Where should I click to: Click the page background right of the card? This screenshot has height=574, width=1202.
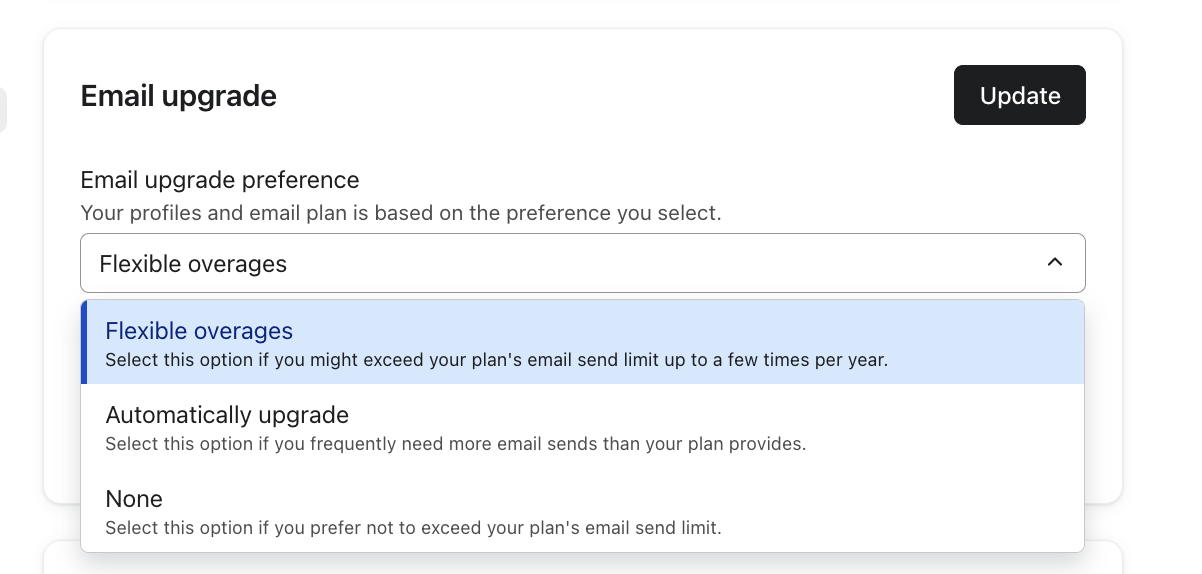tap(1162, 250)
